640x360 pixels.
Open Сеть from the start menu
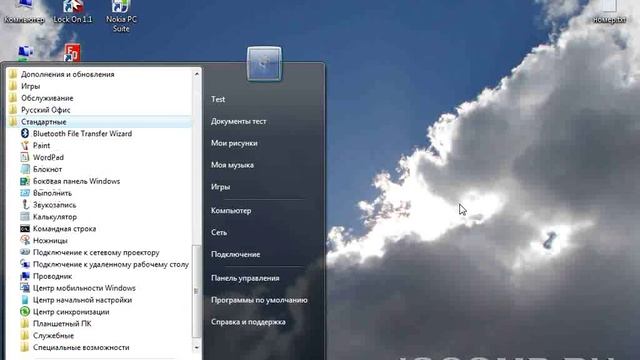(219, 232)
